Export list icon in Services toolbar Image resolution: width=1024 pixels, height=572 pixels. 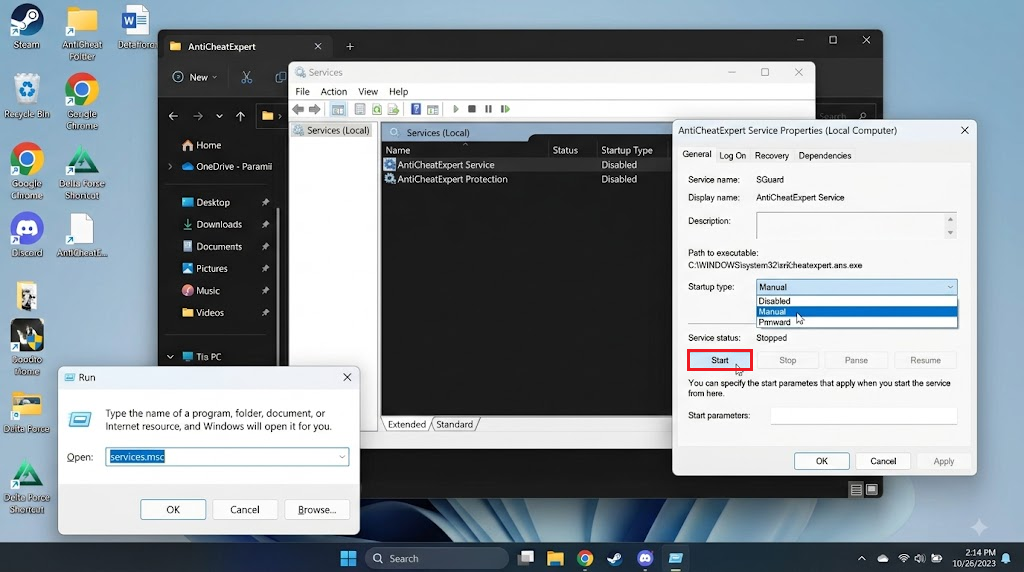click(x=393, y=109)
